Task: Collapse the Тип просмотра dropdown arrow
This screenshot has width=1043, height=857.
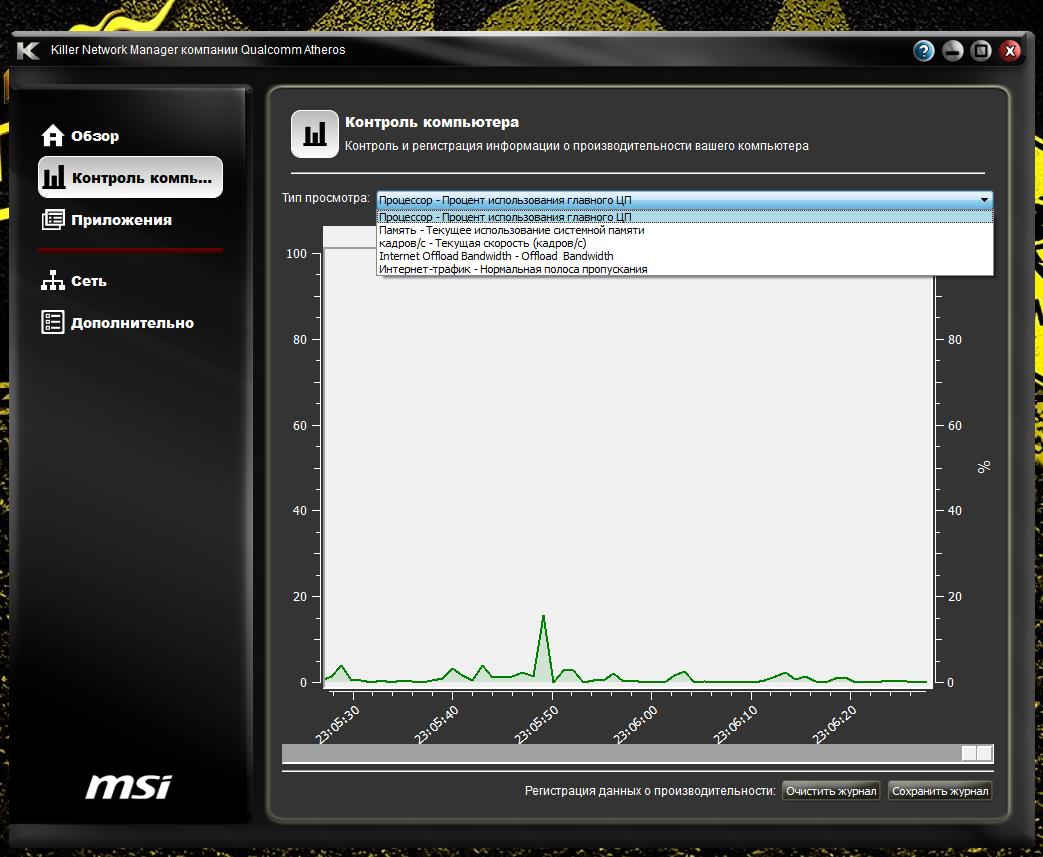Action: pos(984,200)
